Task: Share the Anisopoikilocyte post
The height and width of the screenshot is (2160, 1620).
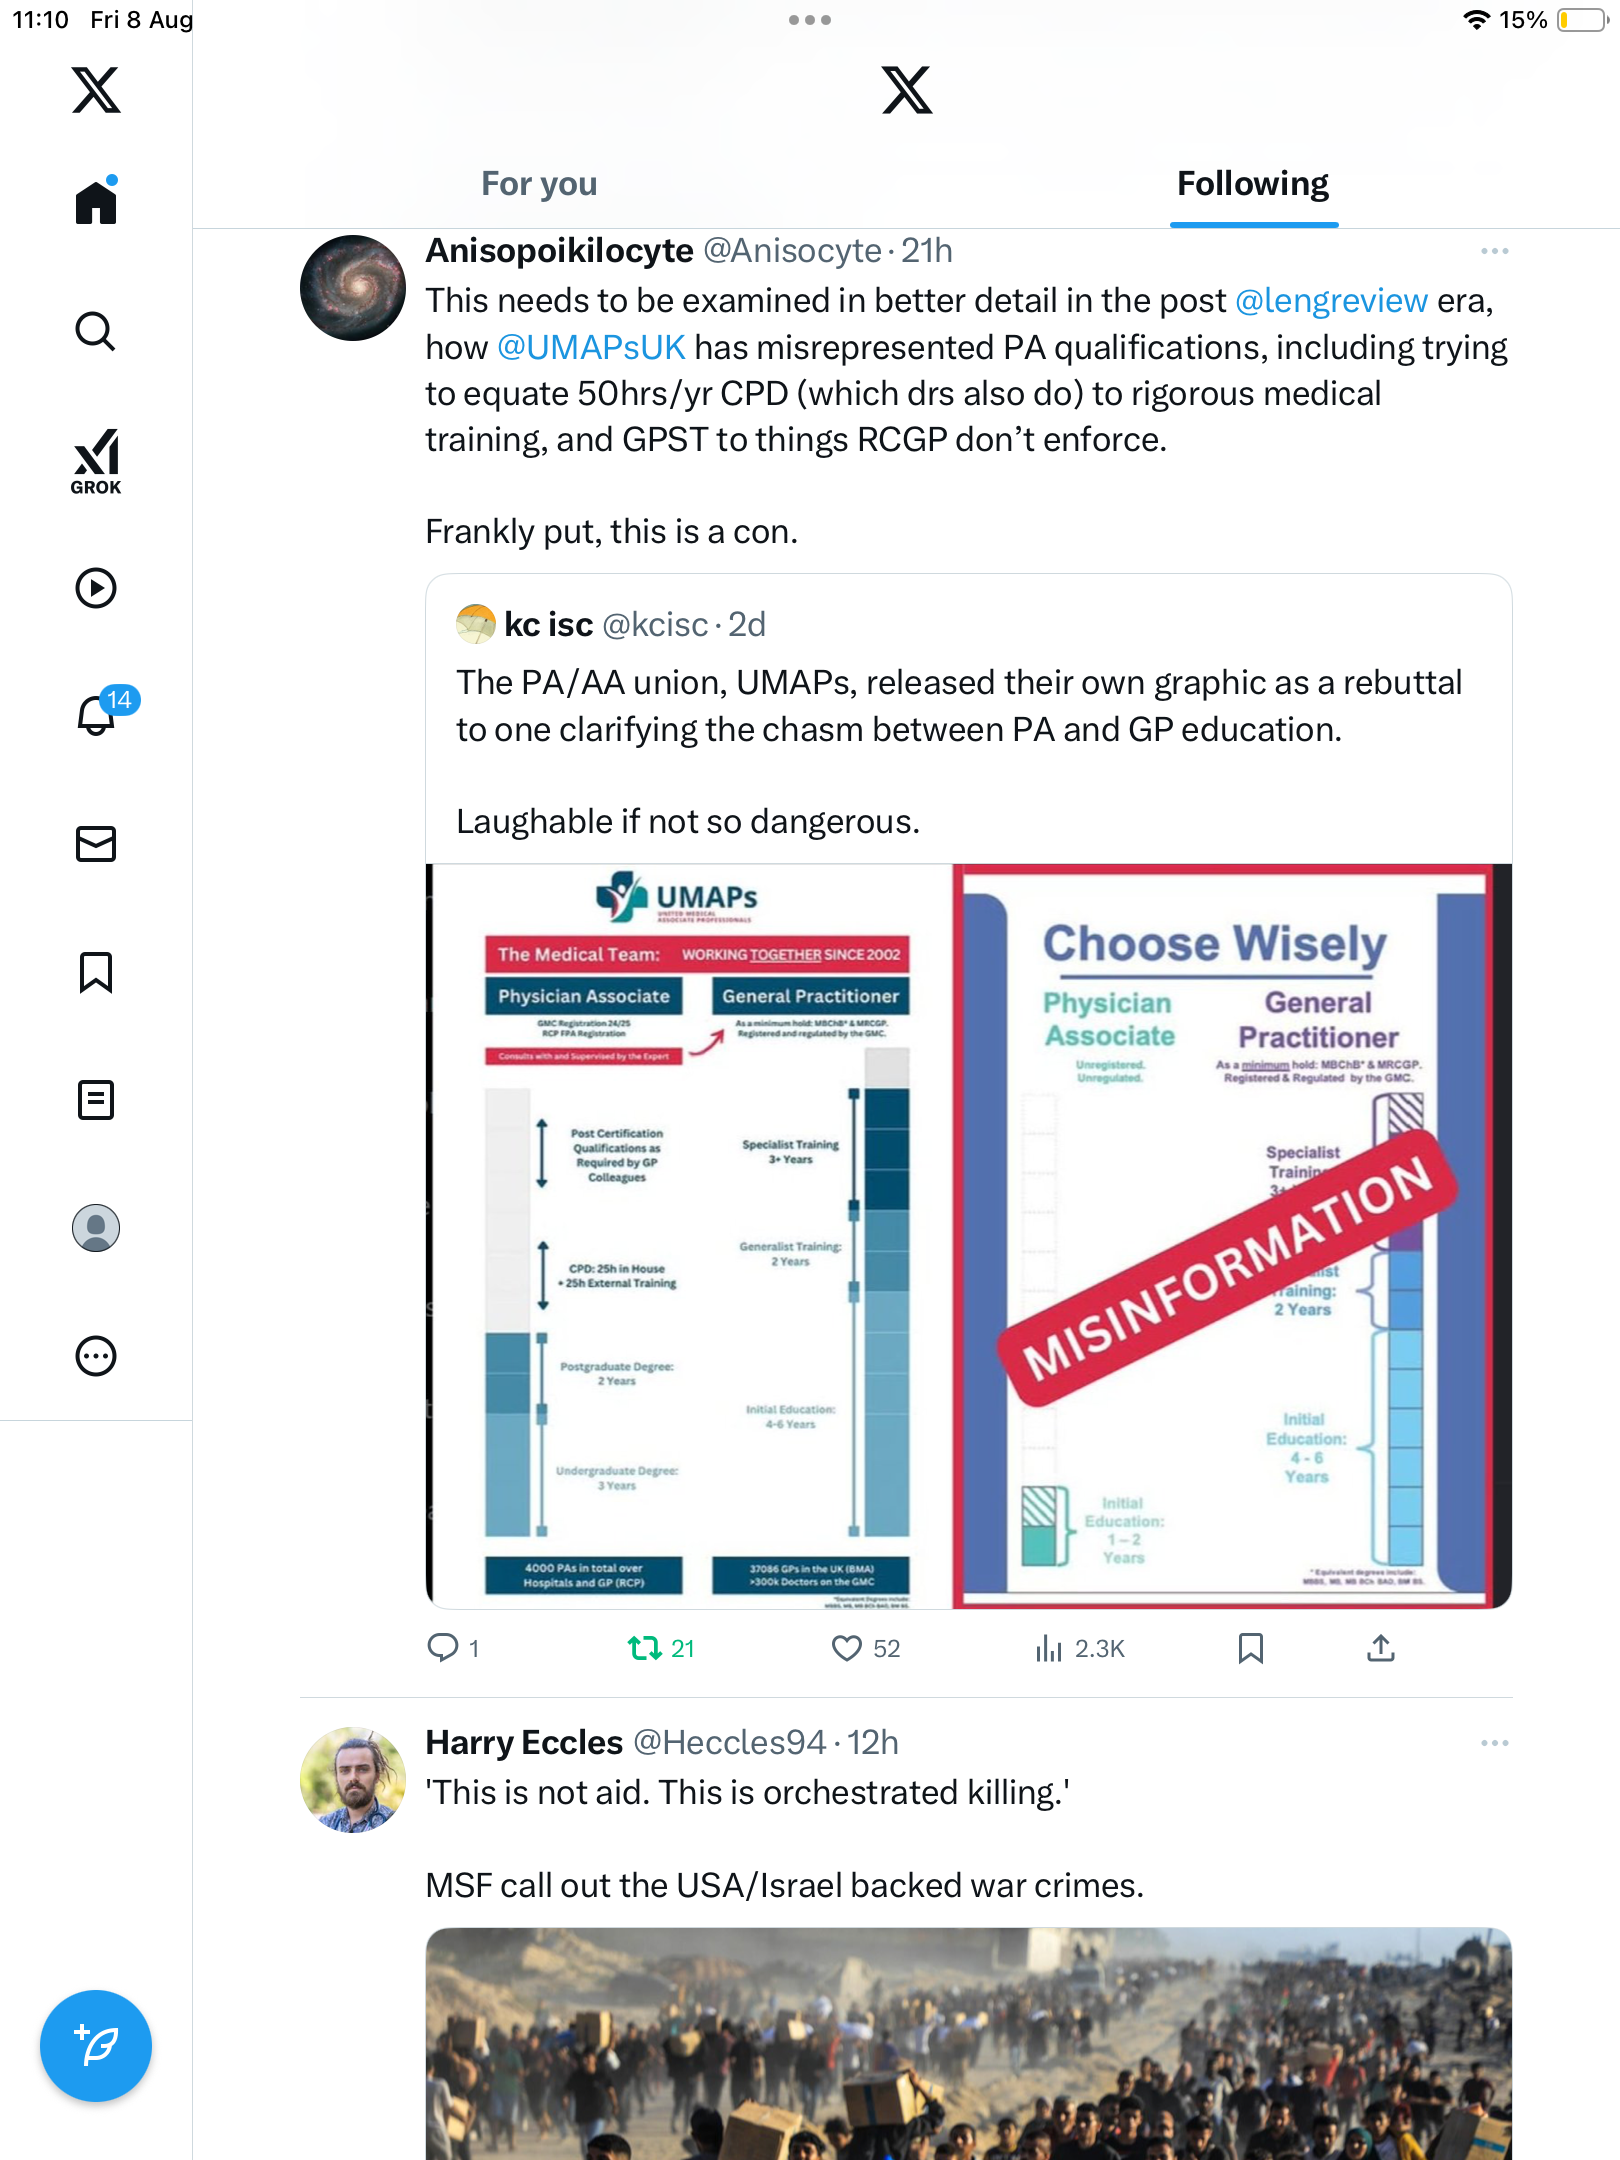Action: click(x=1381, y=1648)
